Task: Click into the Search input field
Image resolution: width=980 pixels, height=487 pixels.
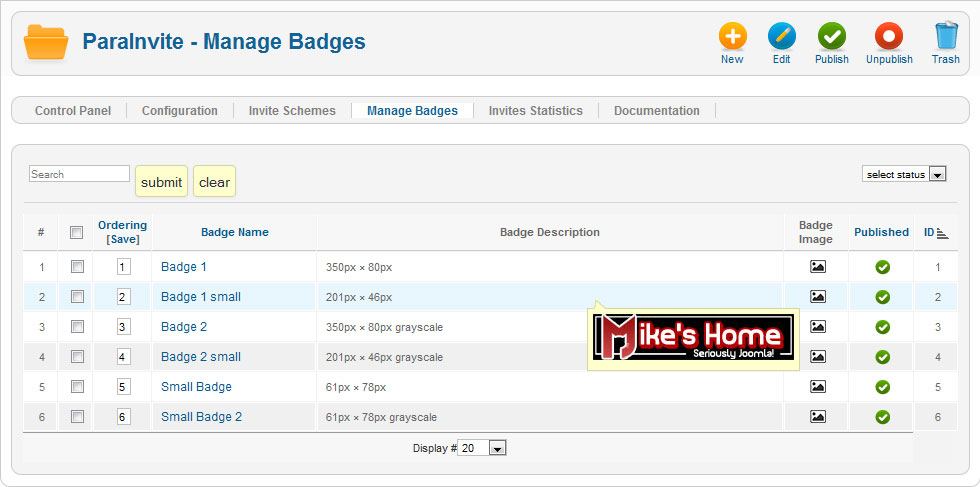Action: tap(79, 174)
